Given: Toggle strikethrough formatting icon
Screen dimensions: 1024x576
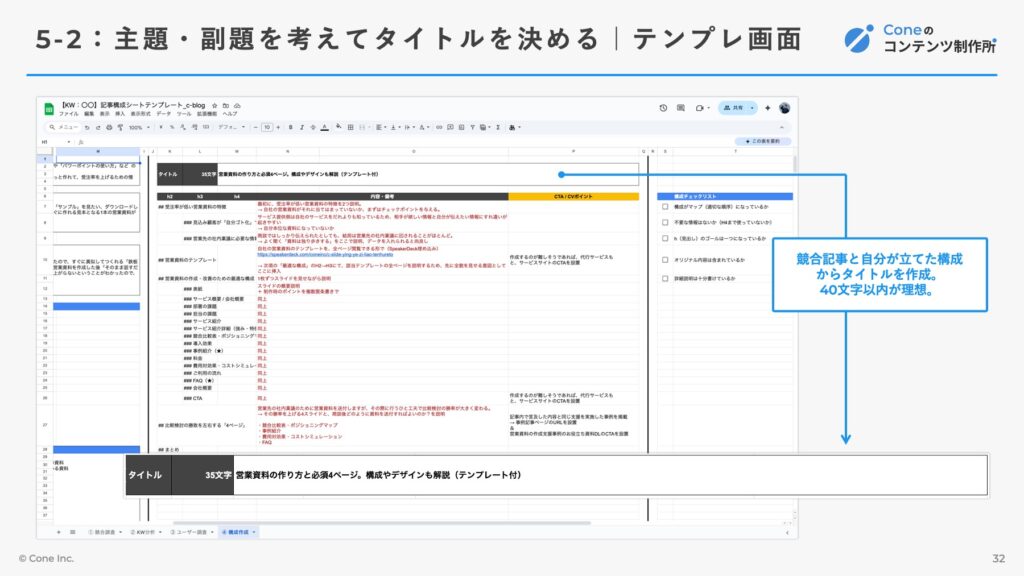Looking at the screenshot, I should coord(313,127).
